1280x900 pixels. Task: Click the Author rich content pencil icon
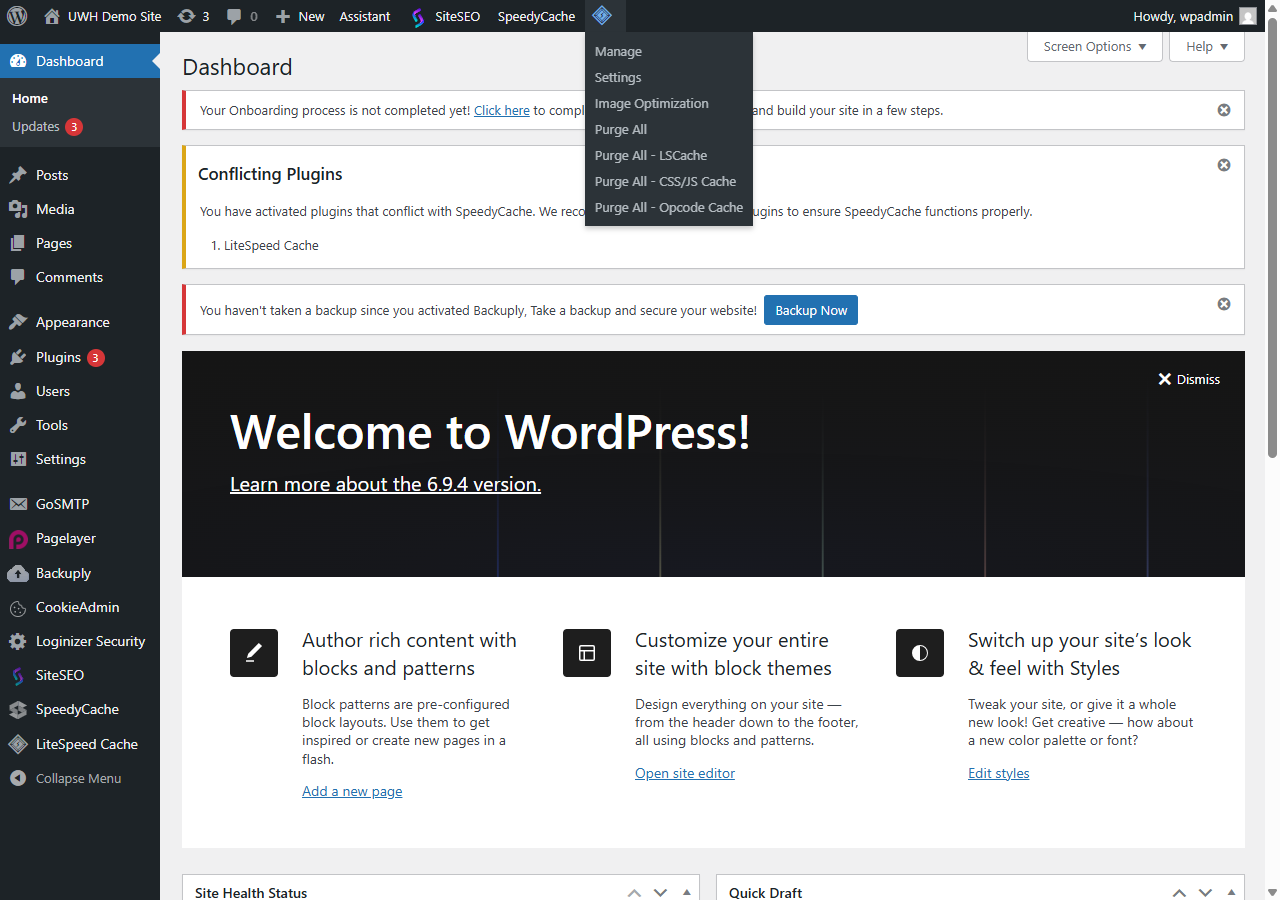254,653
